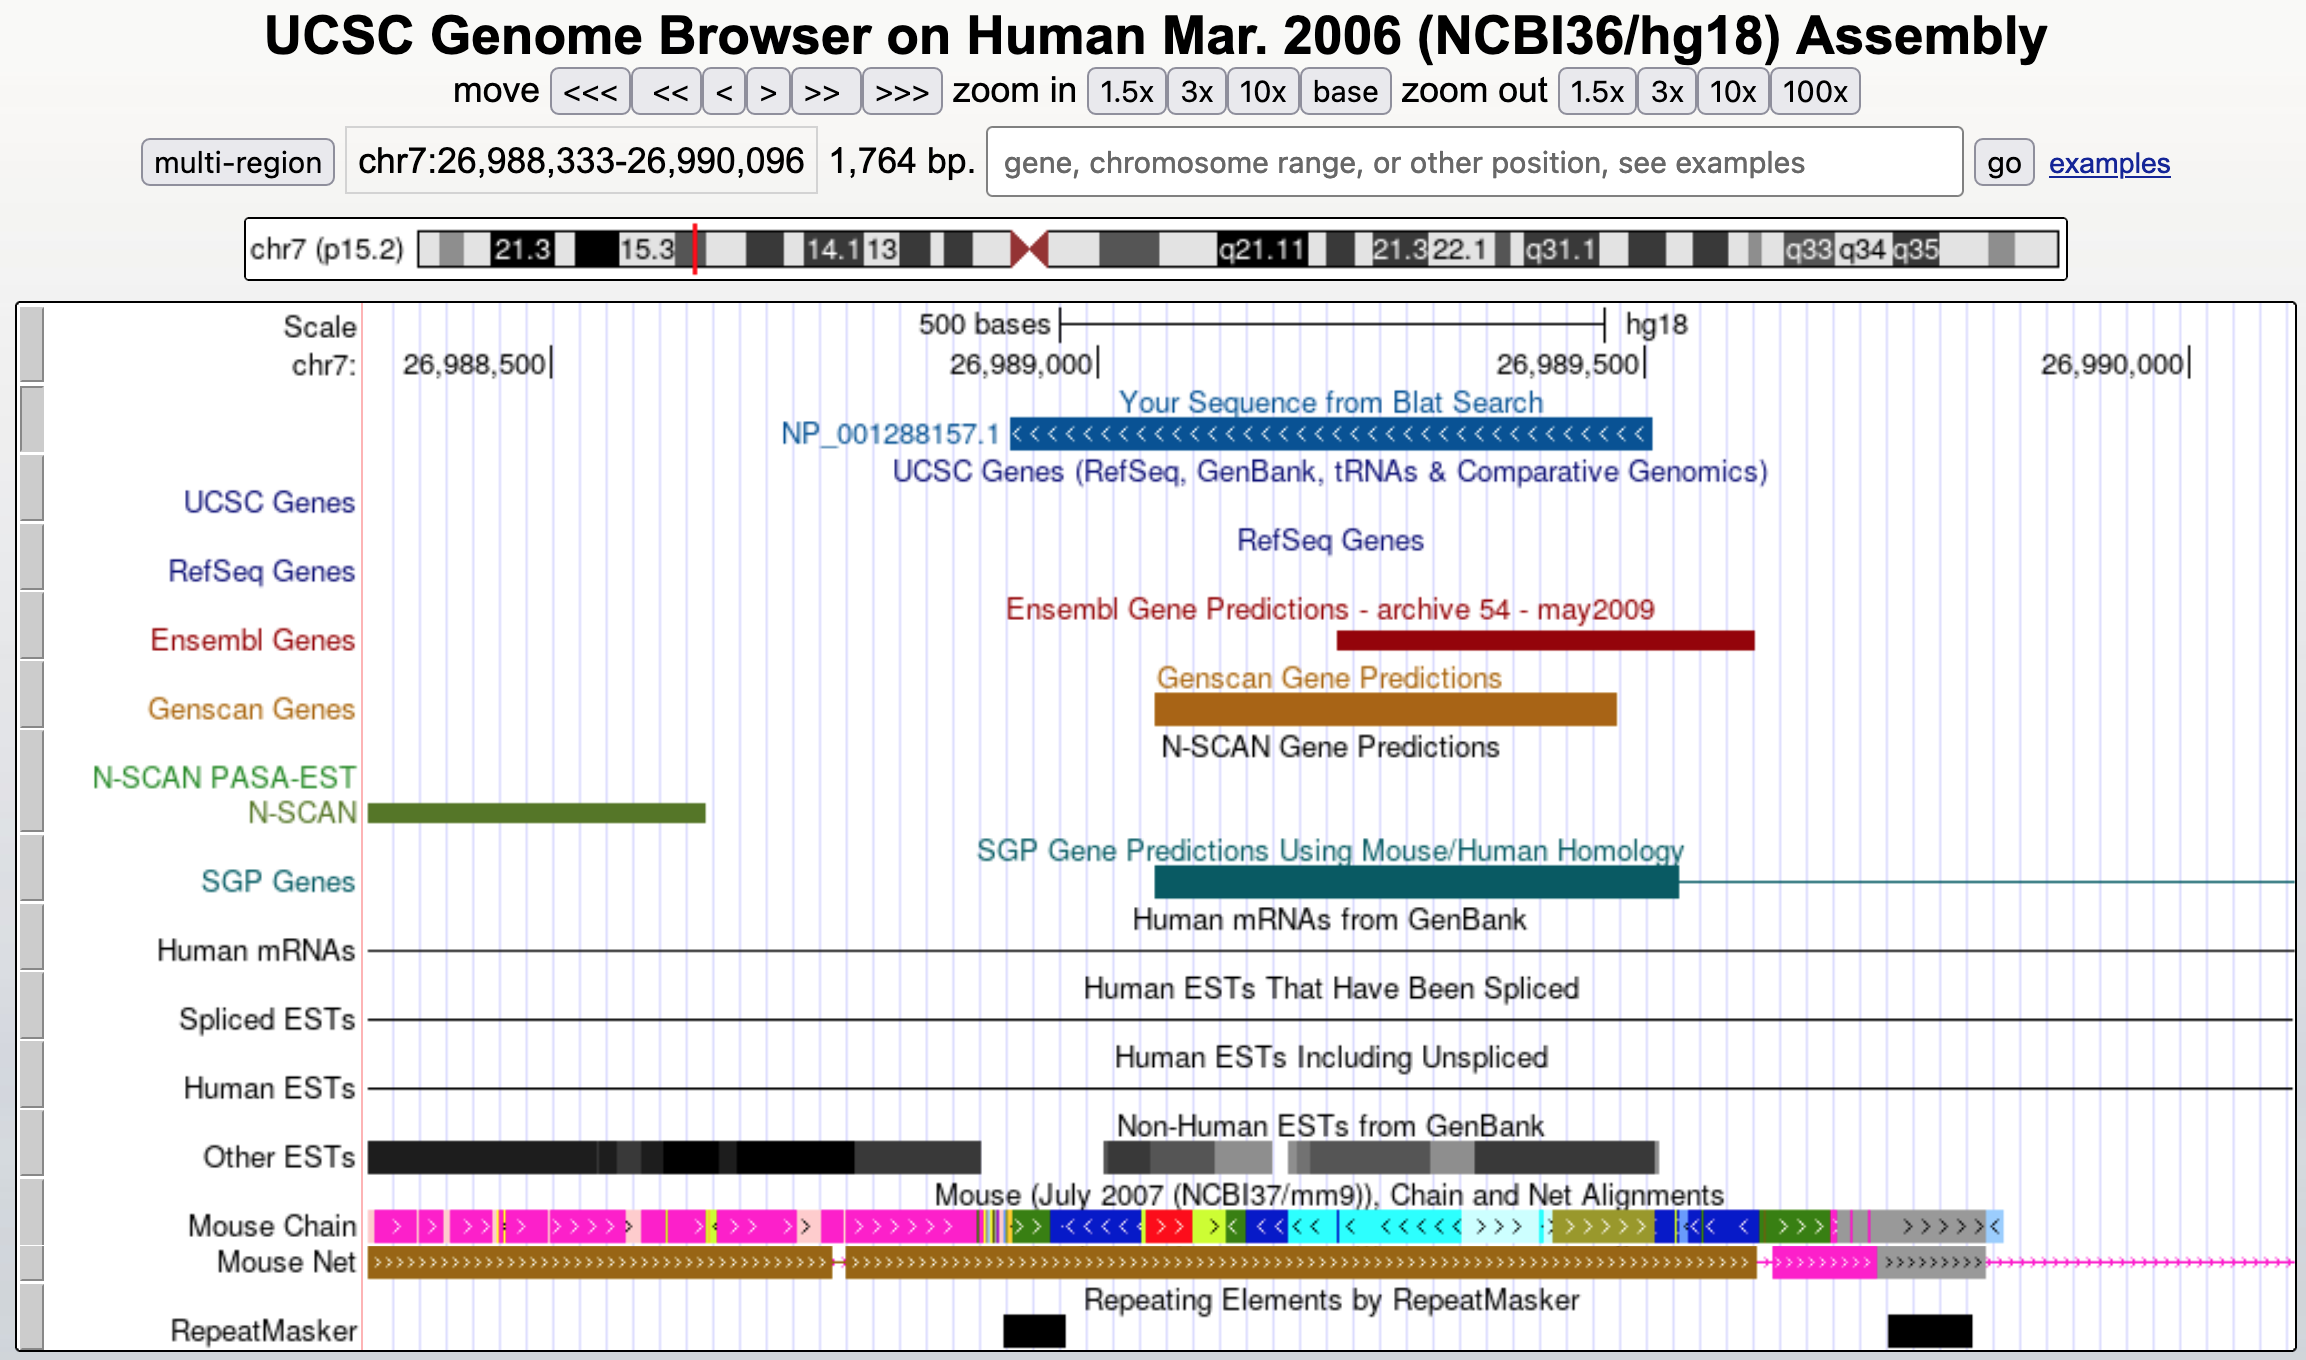Click dark red Ensembl gene prediction bar
Image resolution: width=2306 pixels, height=1360 pixels.
pyautogui.click(x=1545, y=640)
